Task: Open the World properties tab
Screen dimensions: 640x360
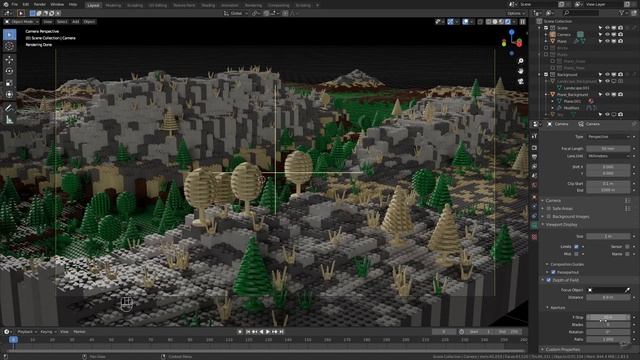Action: [x=534, y=185]
